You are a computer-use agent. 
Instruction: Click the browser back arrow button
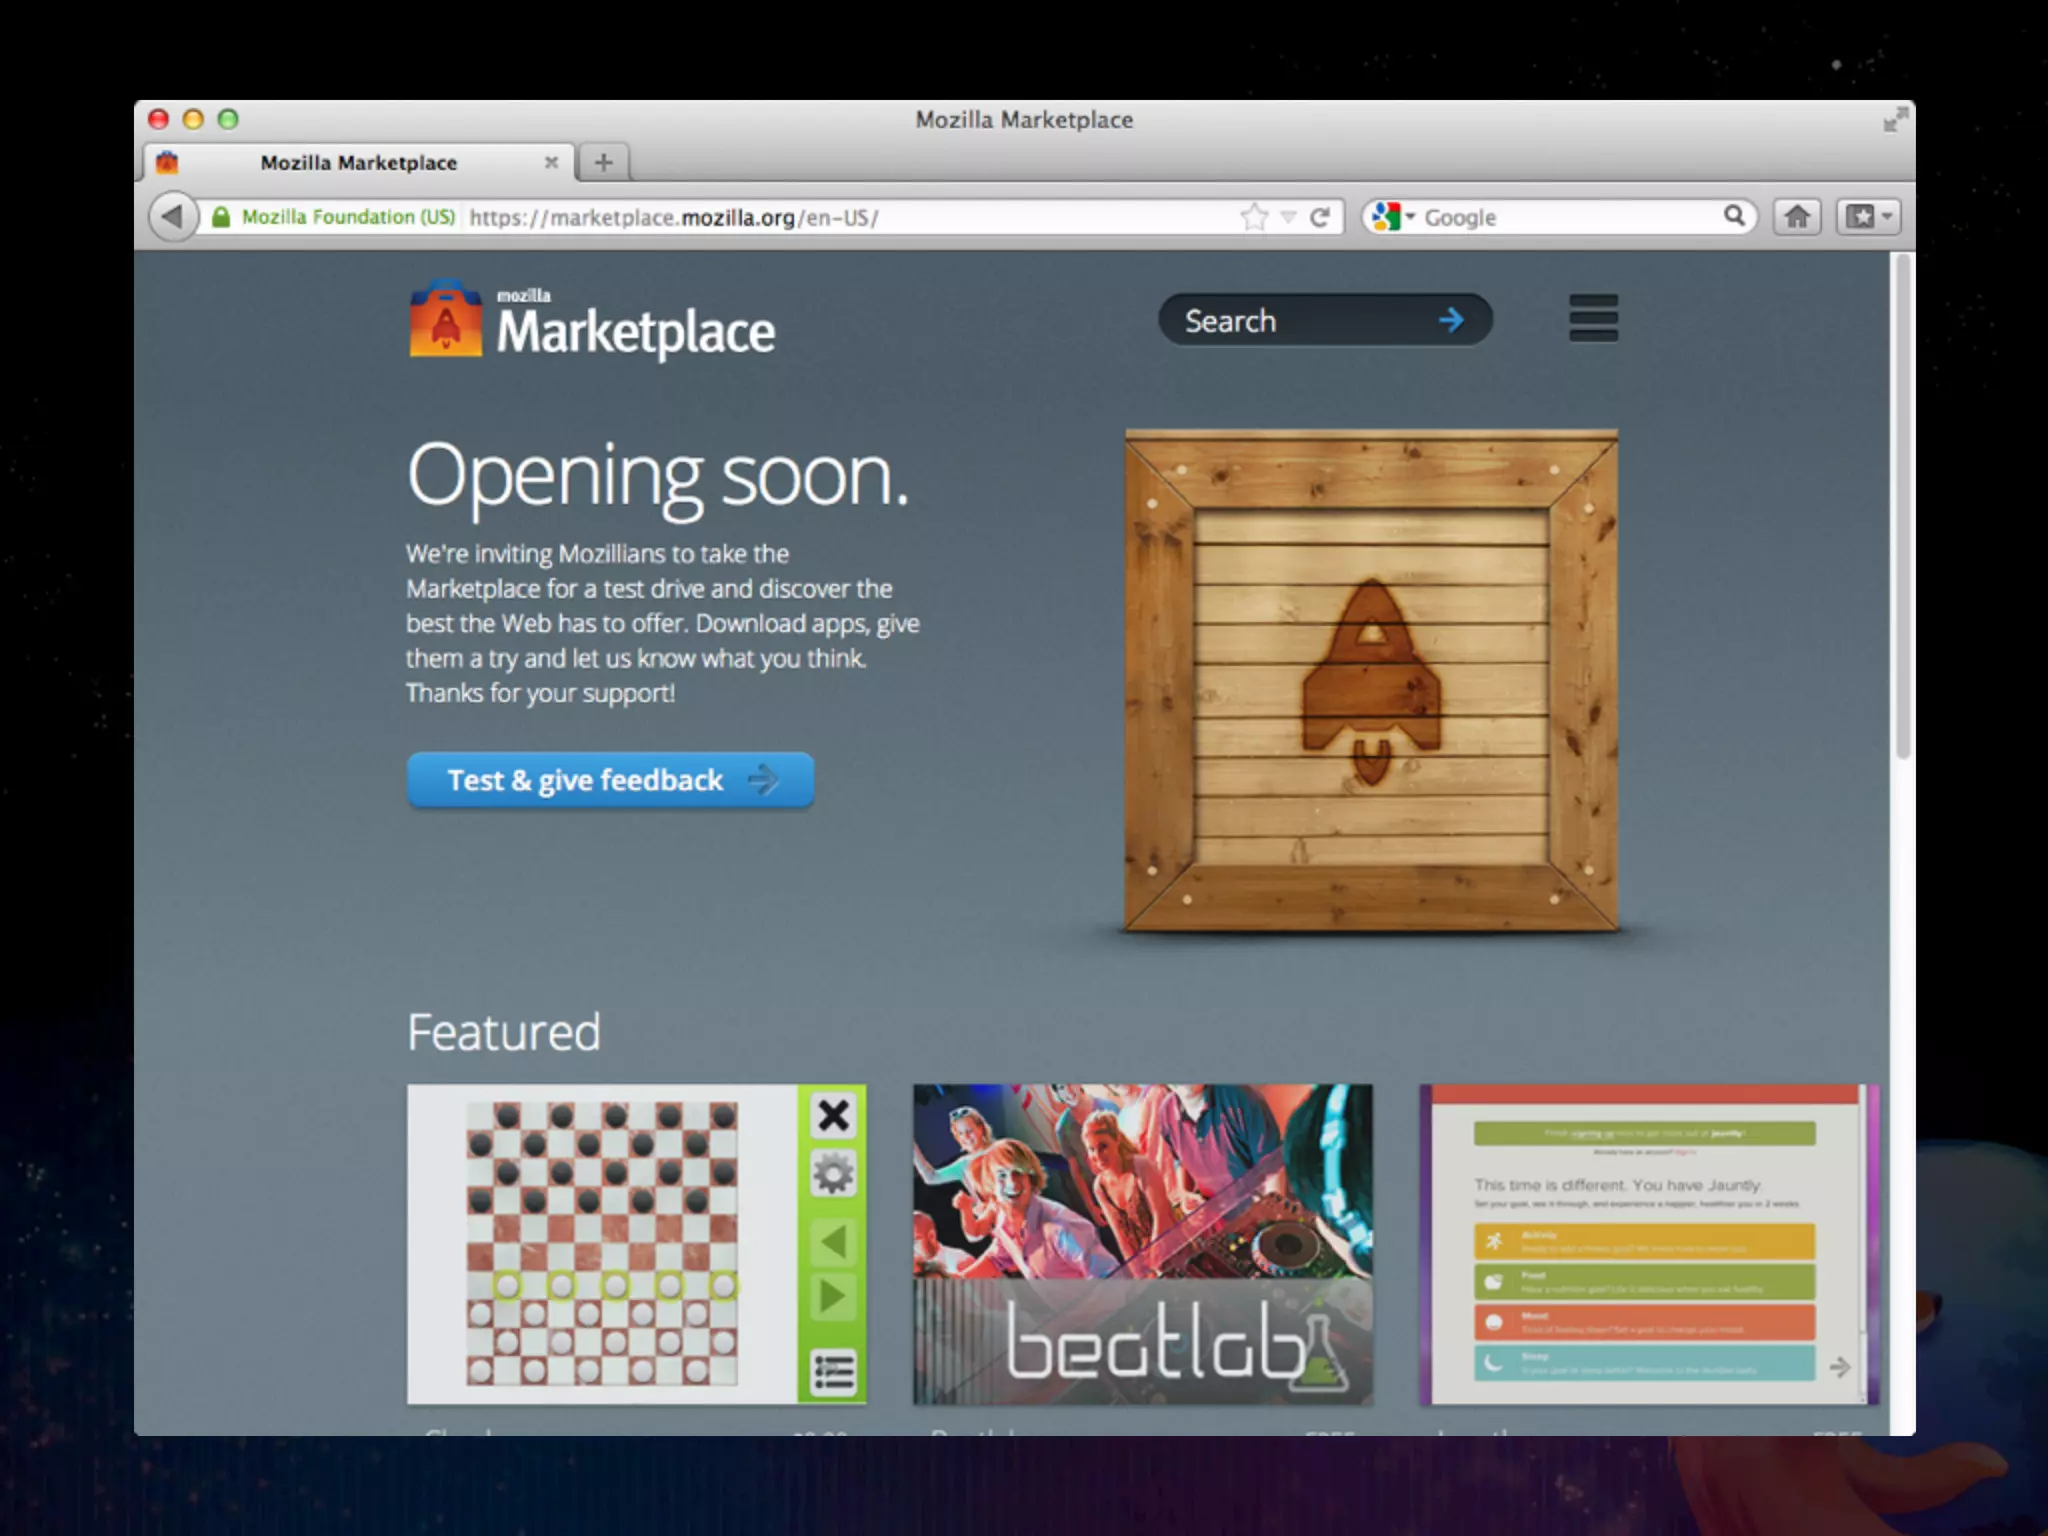pos(172,217)
